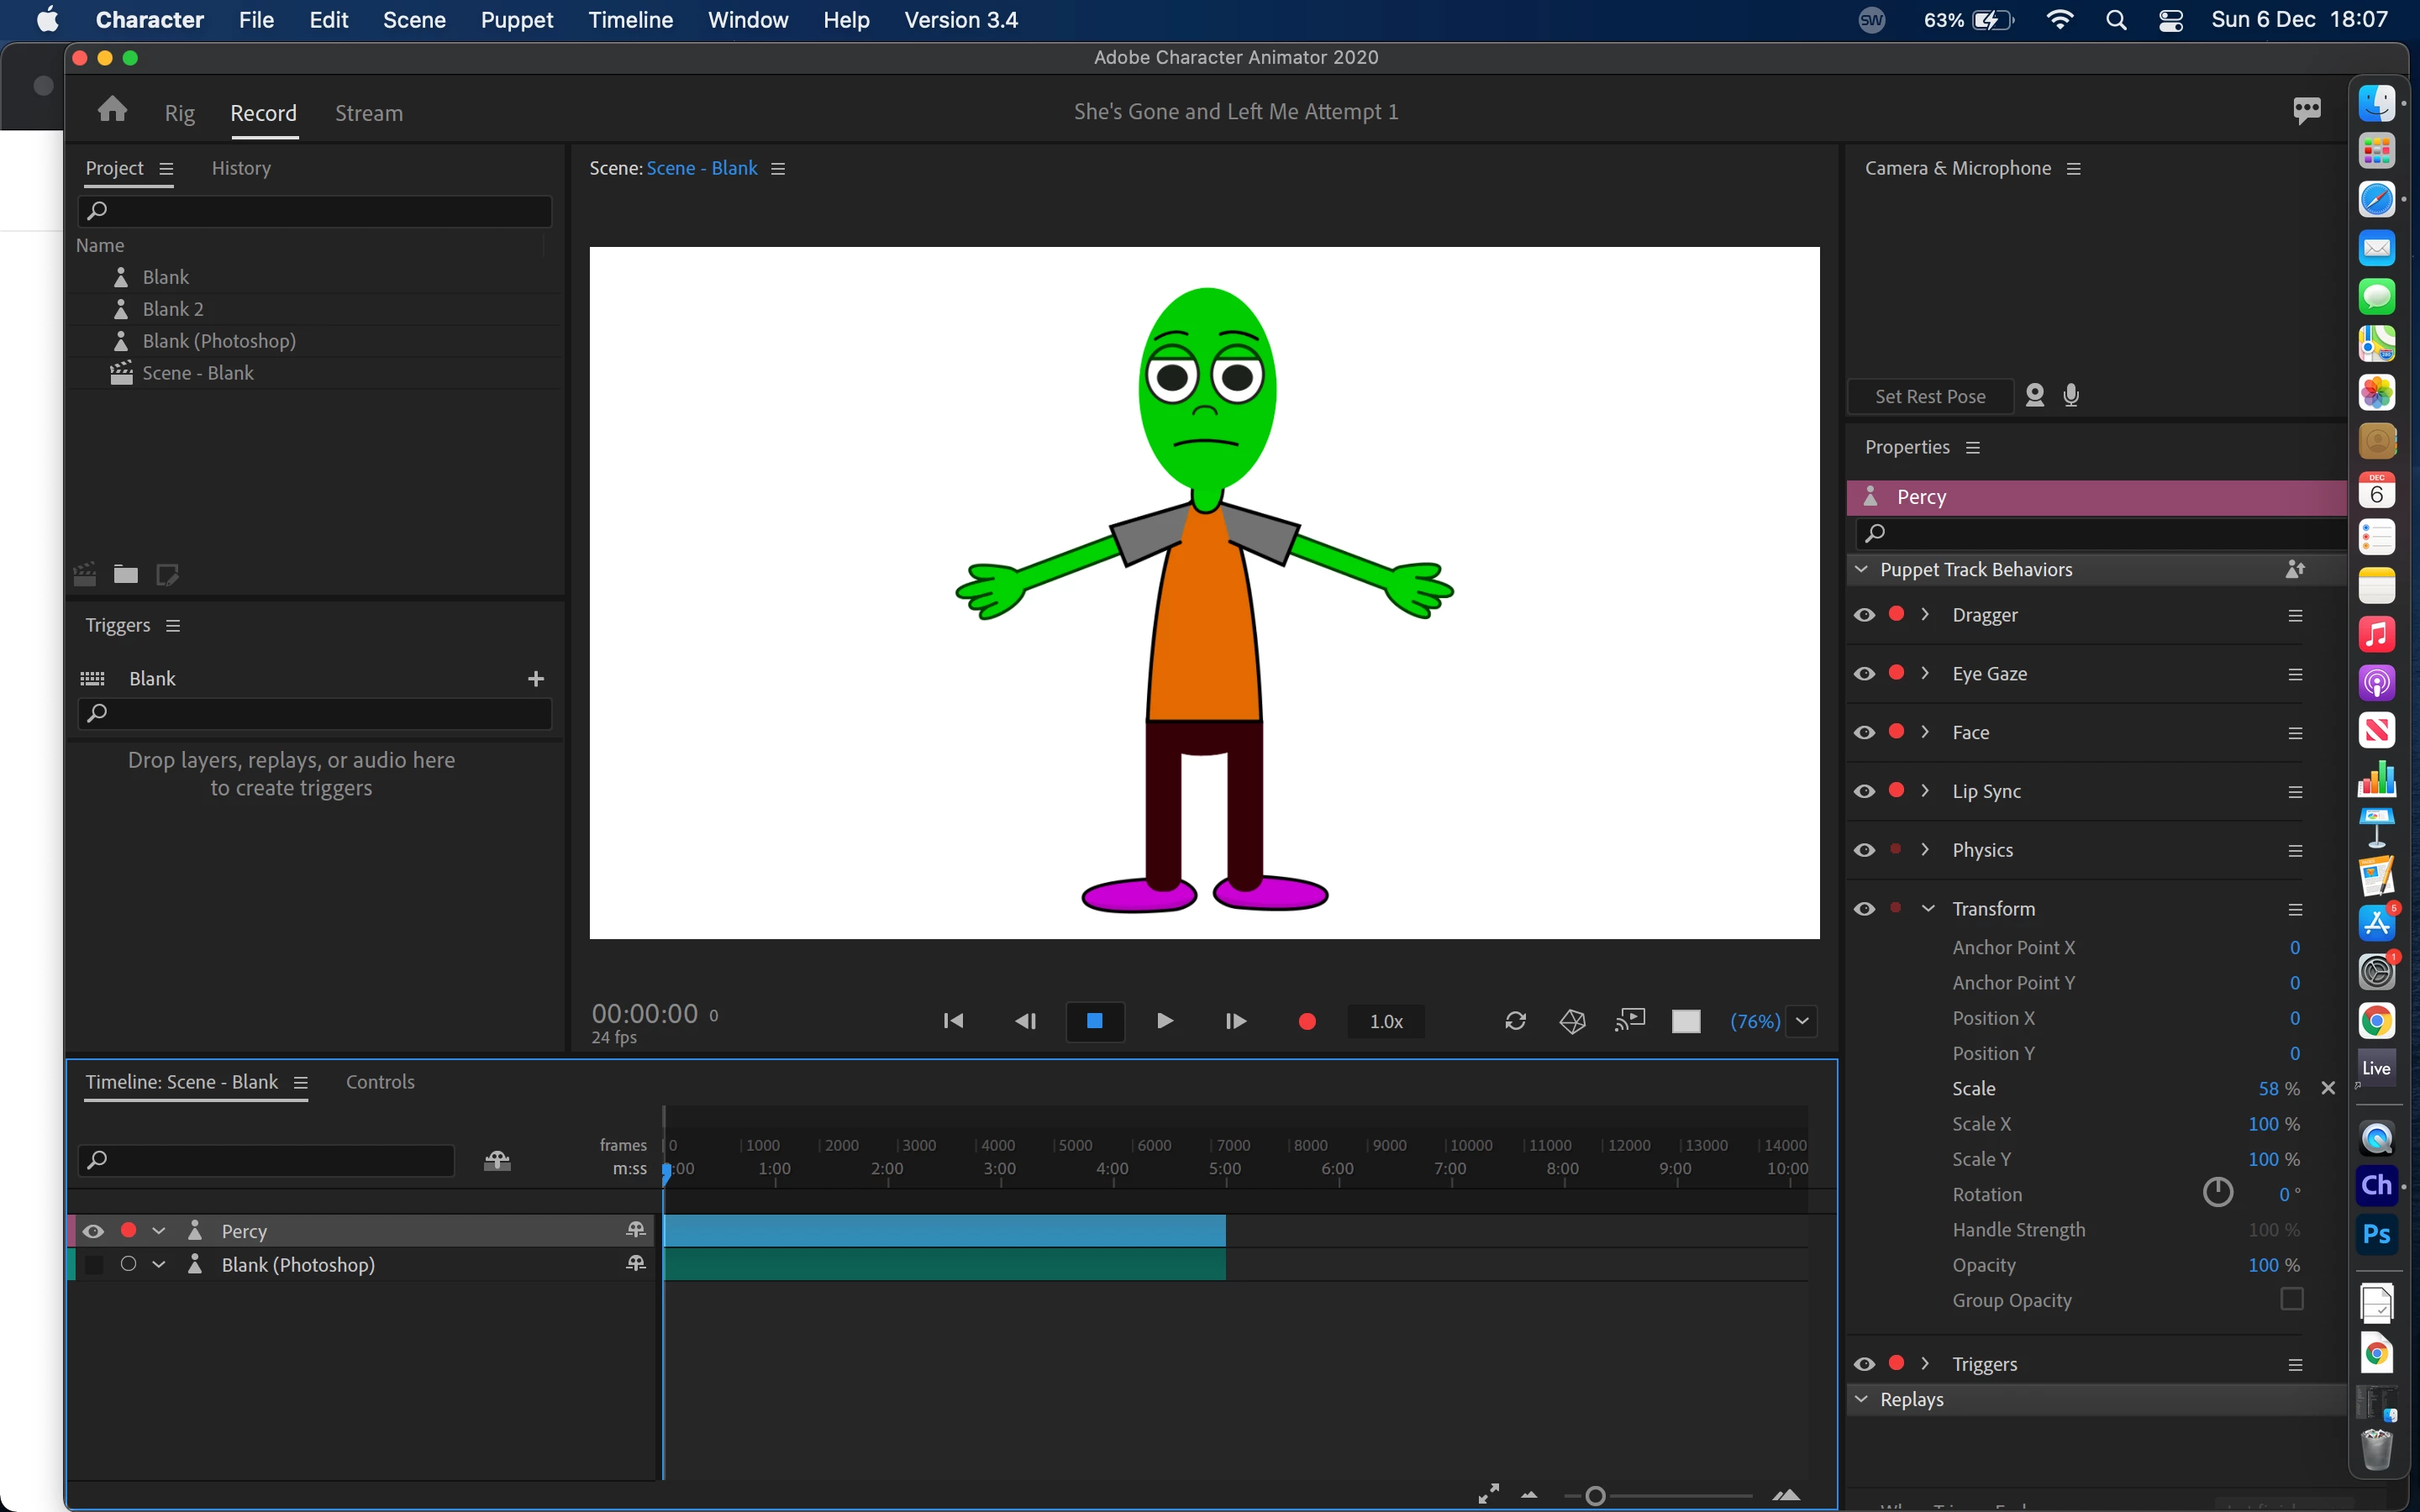This screenshot has width=2420, height=1512.
Task: Toggle visibility of the Face behavior
Action: 1864,732
